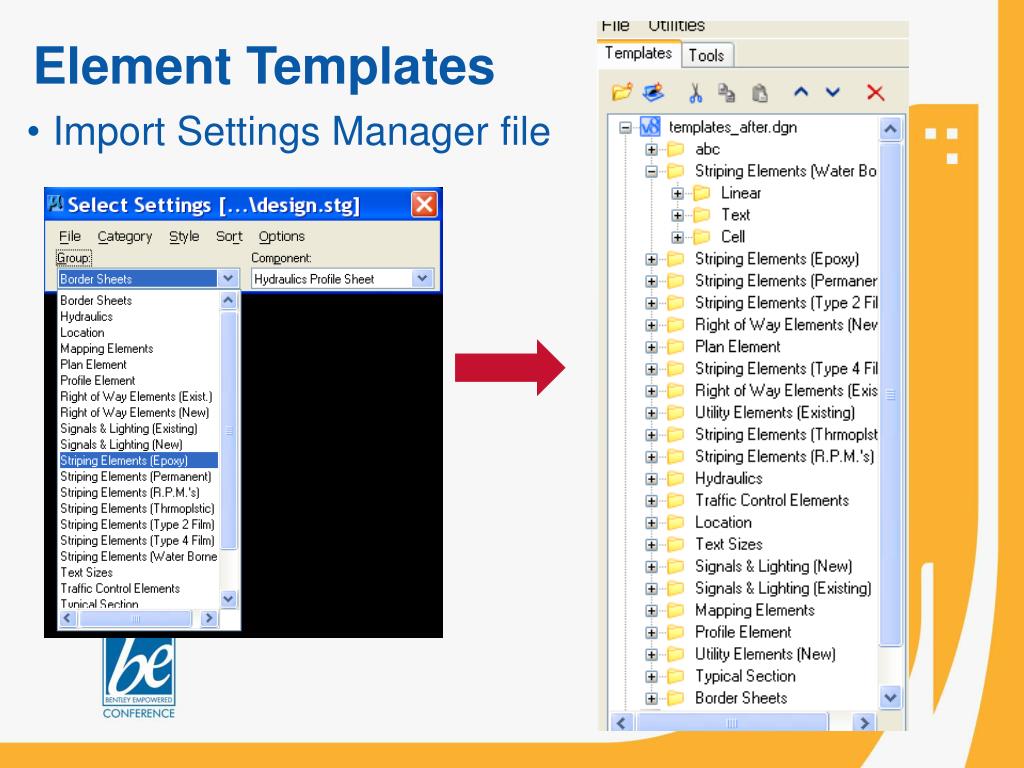Select highlighted Striping Elements (Epoxy) list entry

click(138, 460)
